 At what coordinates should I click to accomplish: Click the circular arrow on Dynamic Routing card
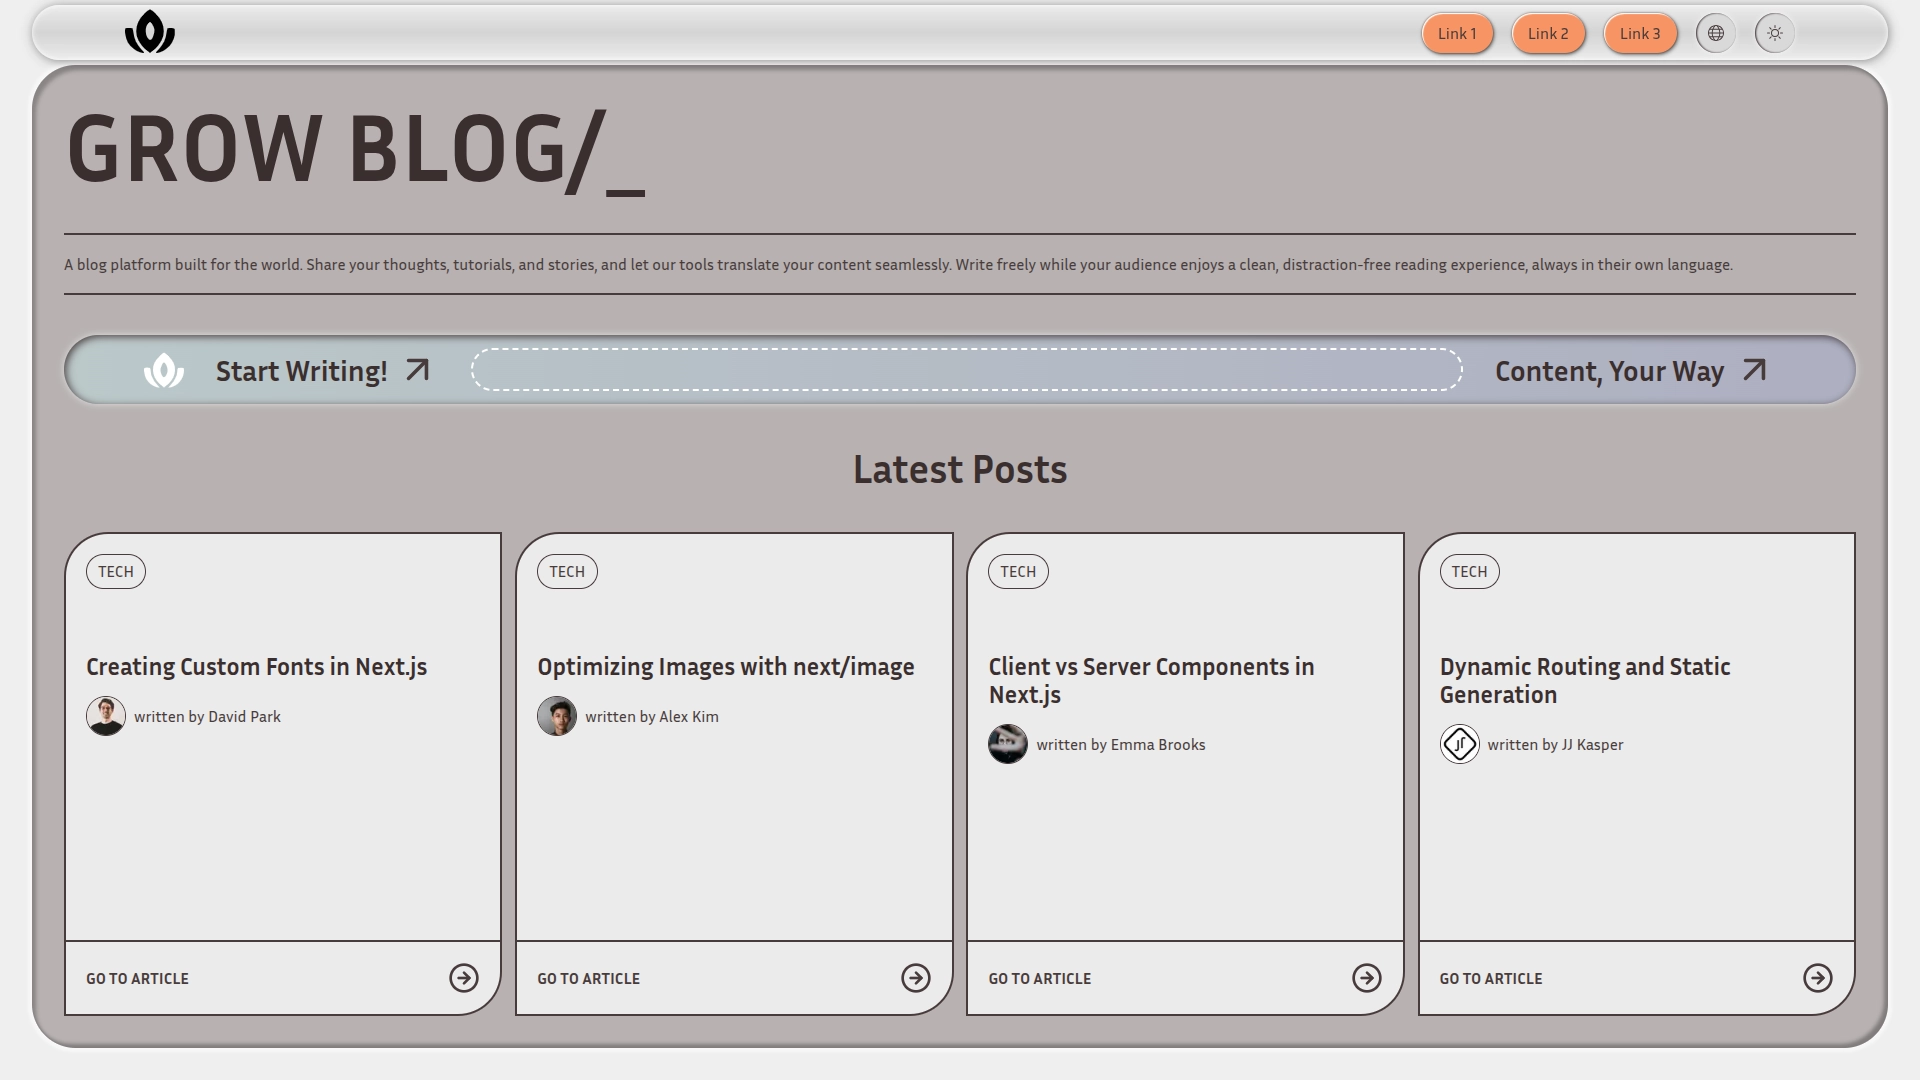[1817, 978]
